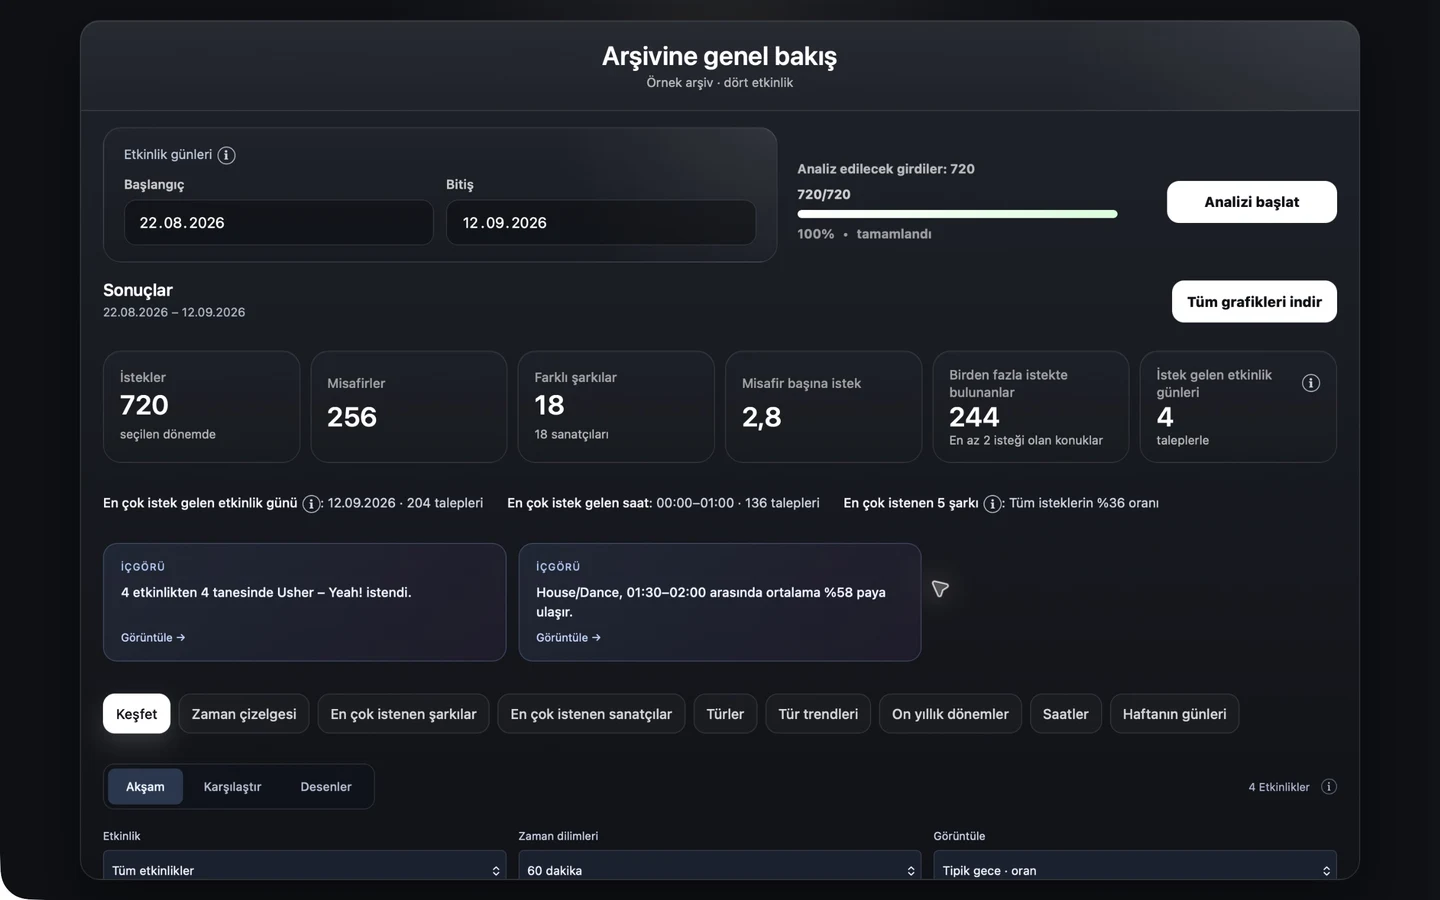Click the Misafirler 256 stat card
The image size is (1440, 900).
(409, 407)
